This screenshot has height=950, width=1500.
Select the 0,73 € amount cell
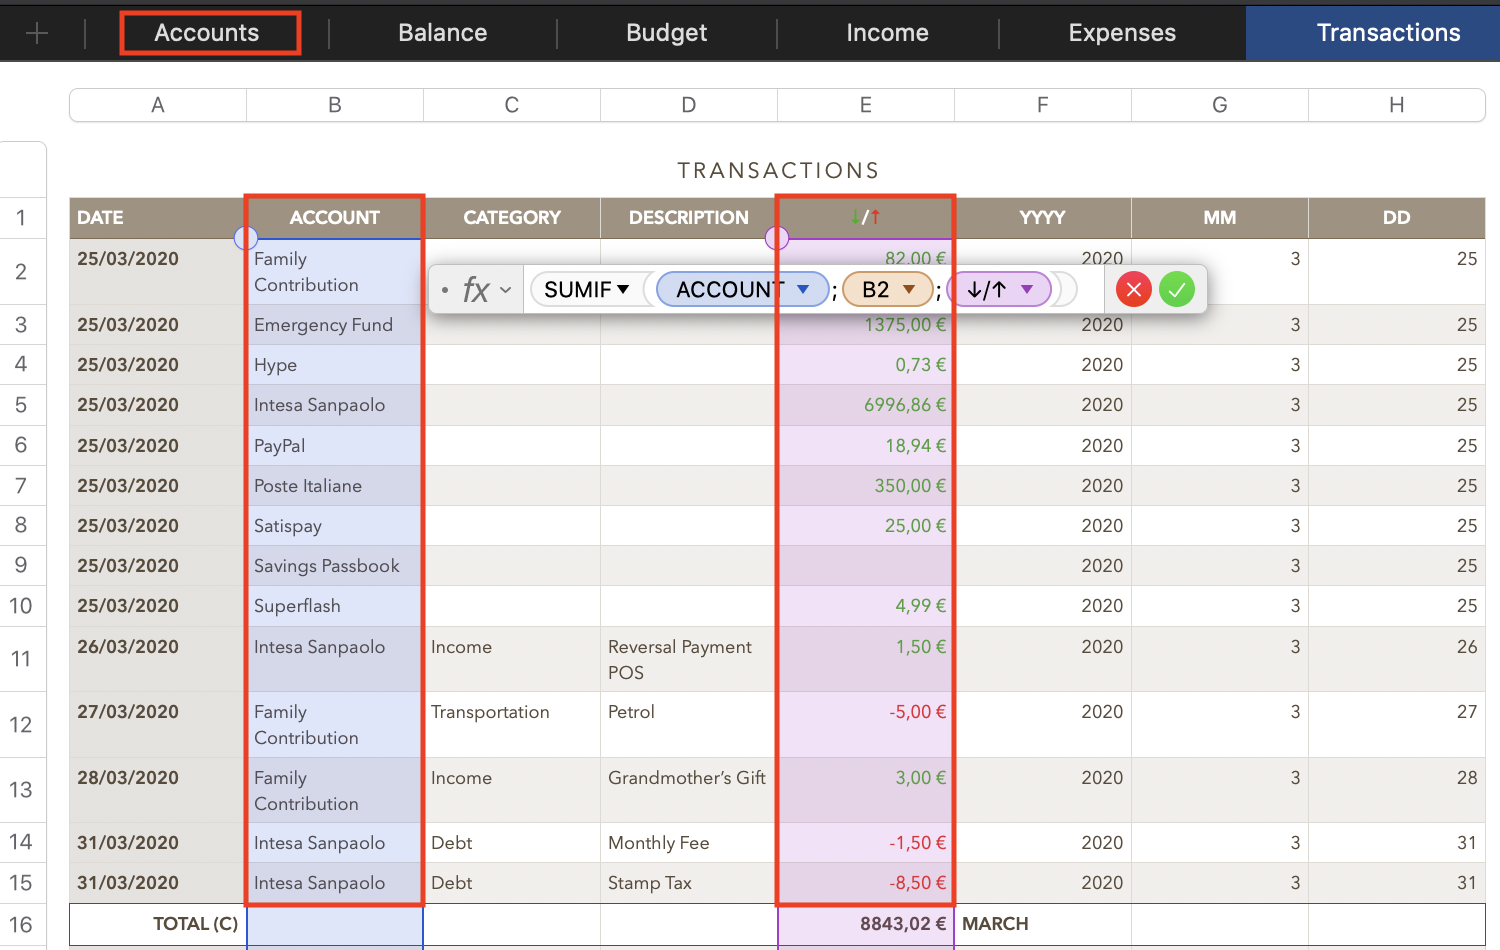pos(866,365)
